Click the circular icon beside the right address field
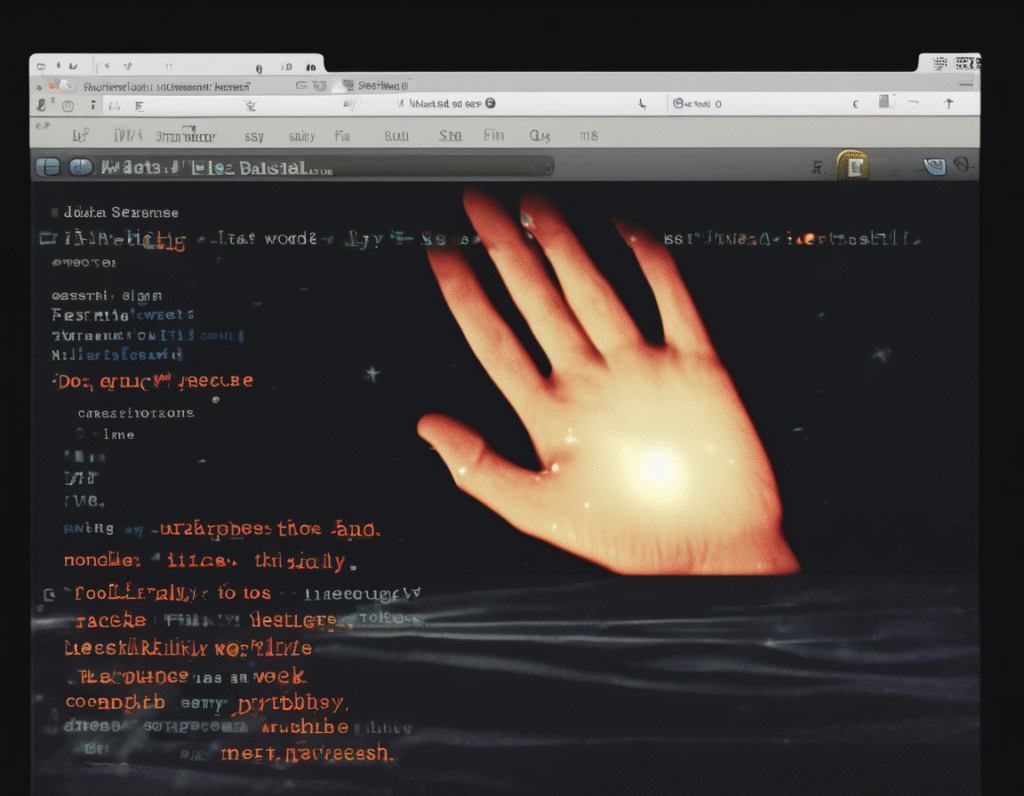This screenshot has height=796, width=1024. pyautogui.click(x=679, y=103)
